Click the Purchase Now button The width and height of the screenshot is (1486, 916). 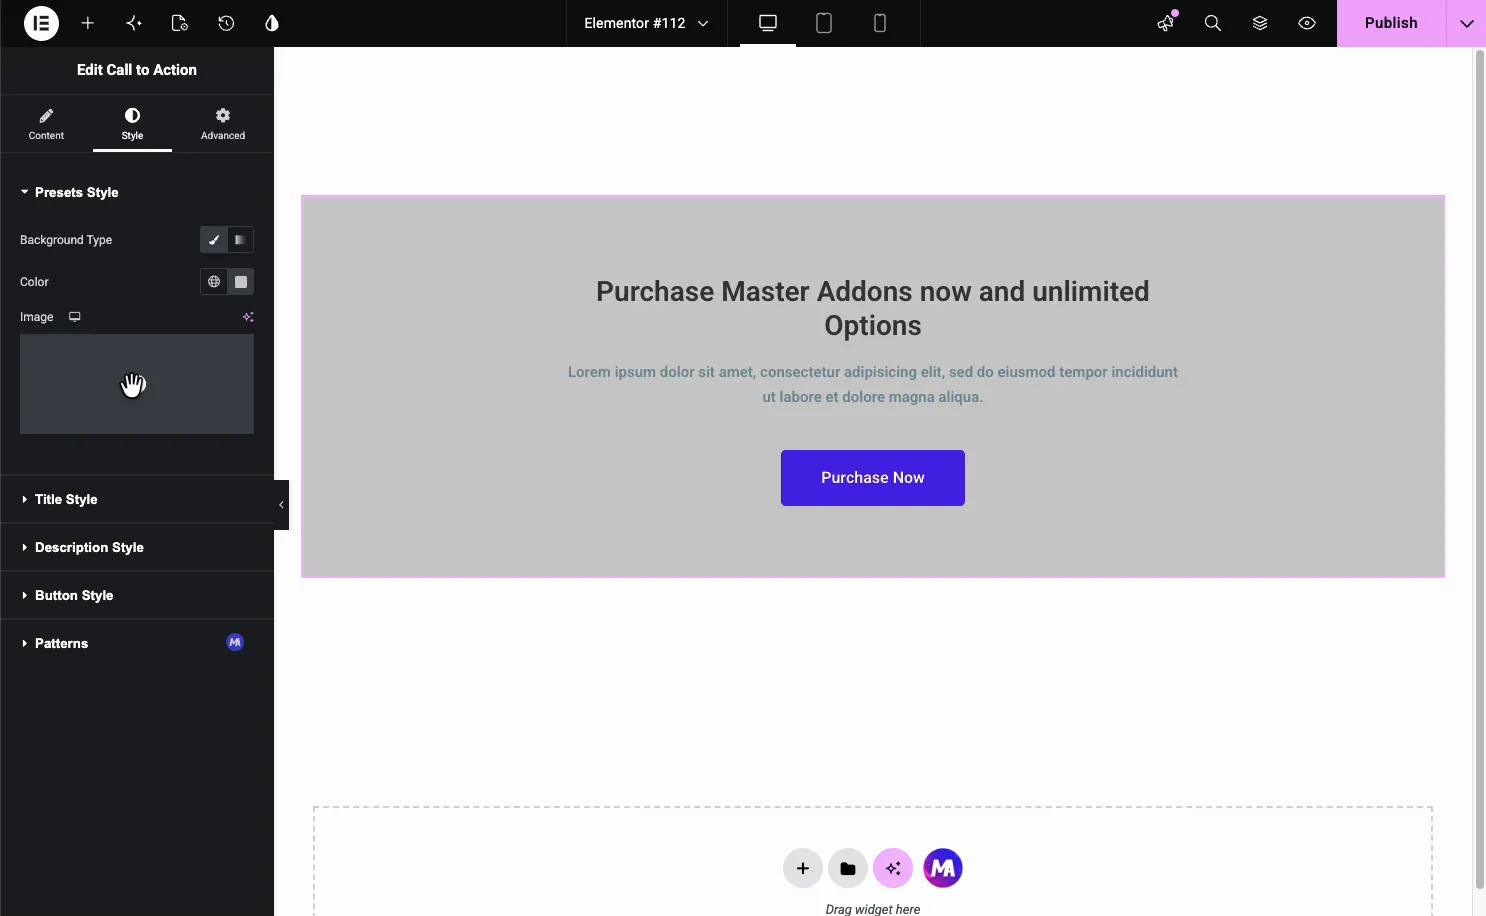point(873,478)
